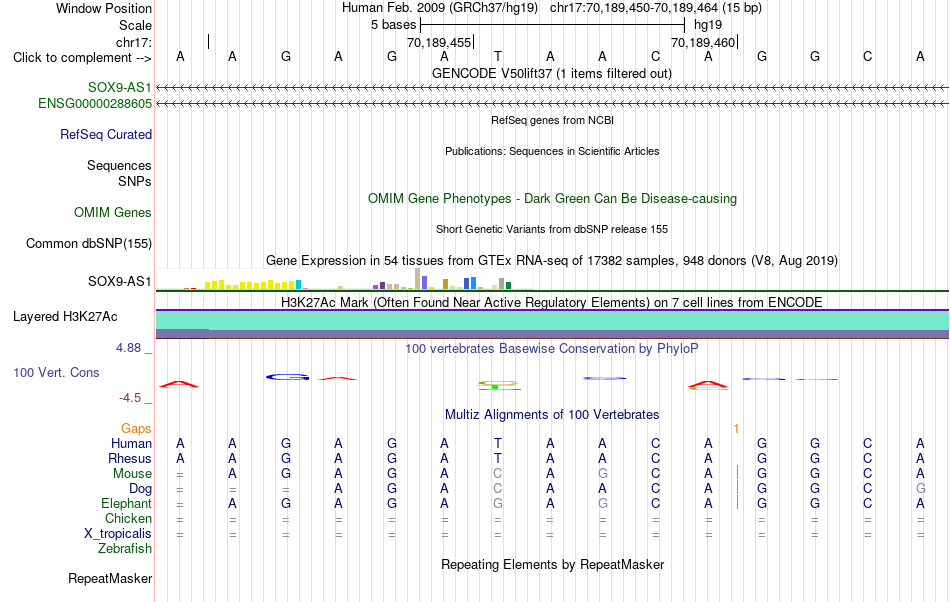Click the 'Human Feb. 2009 (GRCh37/hg19)' position header
950x602 pixels.
click(x=440, y=8)
